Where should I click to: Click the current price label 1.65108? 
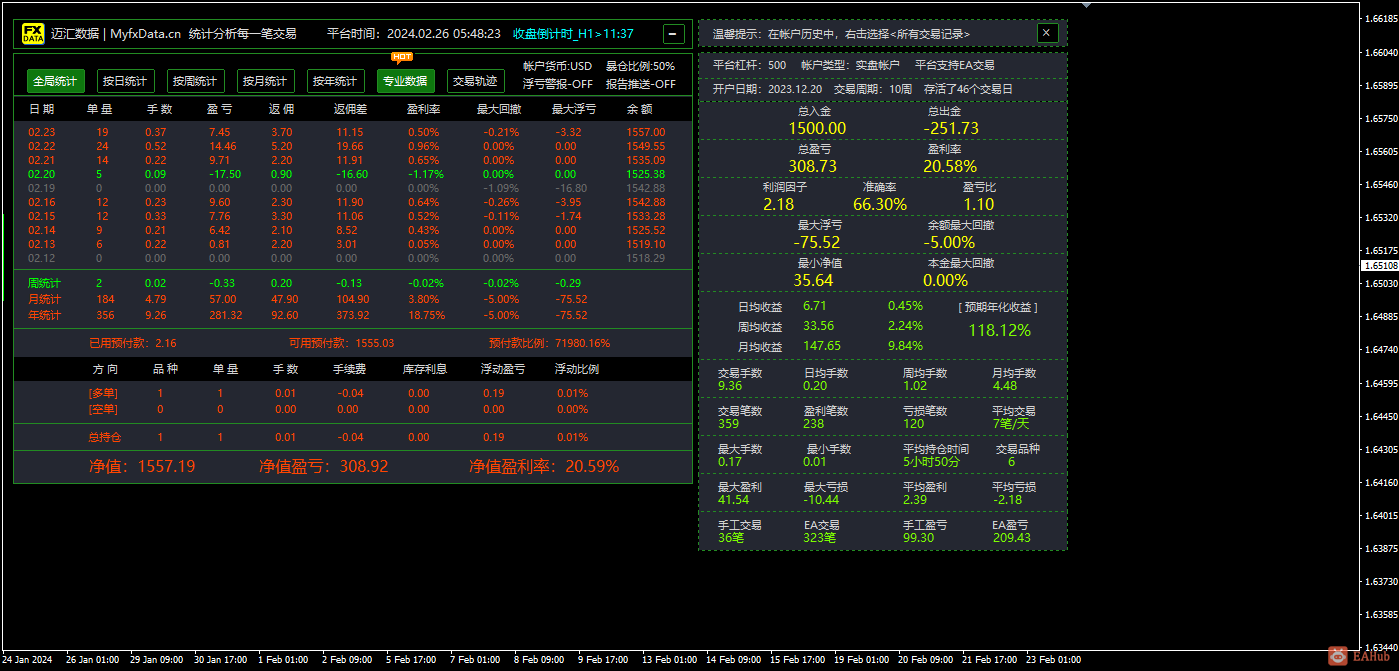[1380, 266]
